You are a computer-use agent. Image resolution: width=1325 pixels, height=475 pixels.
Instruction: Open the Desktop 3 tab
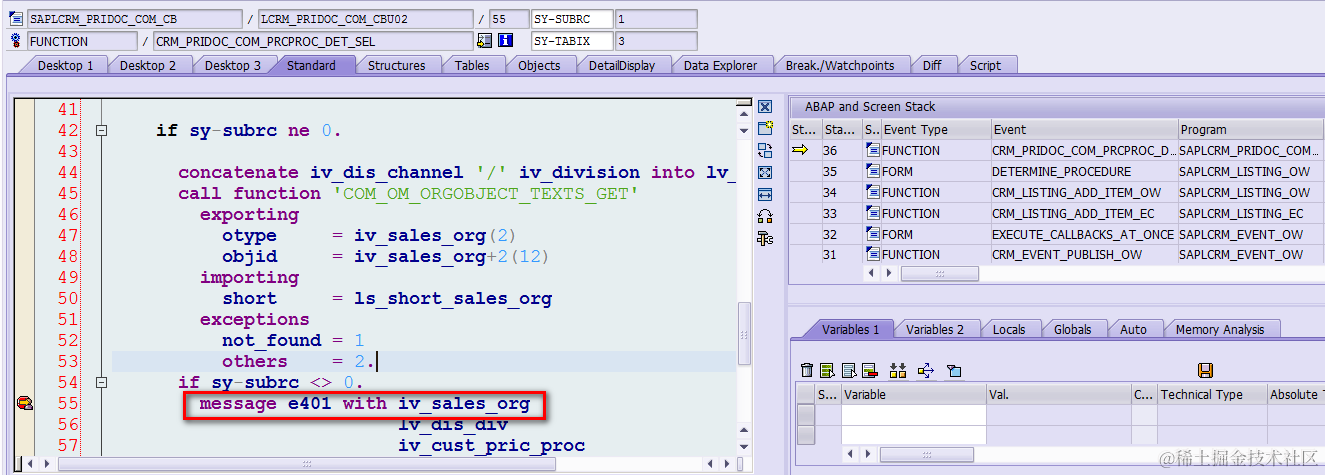point(233,65)
